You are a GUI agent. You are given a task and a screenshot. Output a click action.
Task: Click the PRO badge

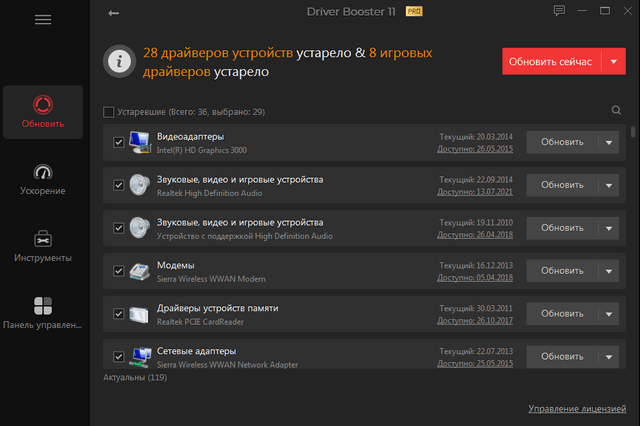click(x=414, y=11)
